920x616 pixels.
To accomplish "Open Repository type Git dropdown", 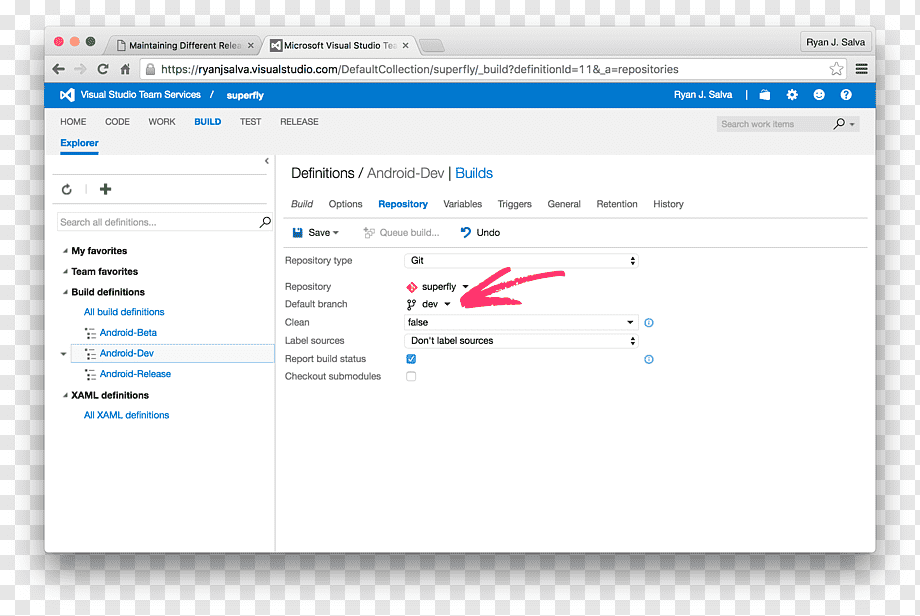I will [521, 260].
